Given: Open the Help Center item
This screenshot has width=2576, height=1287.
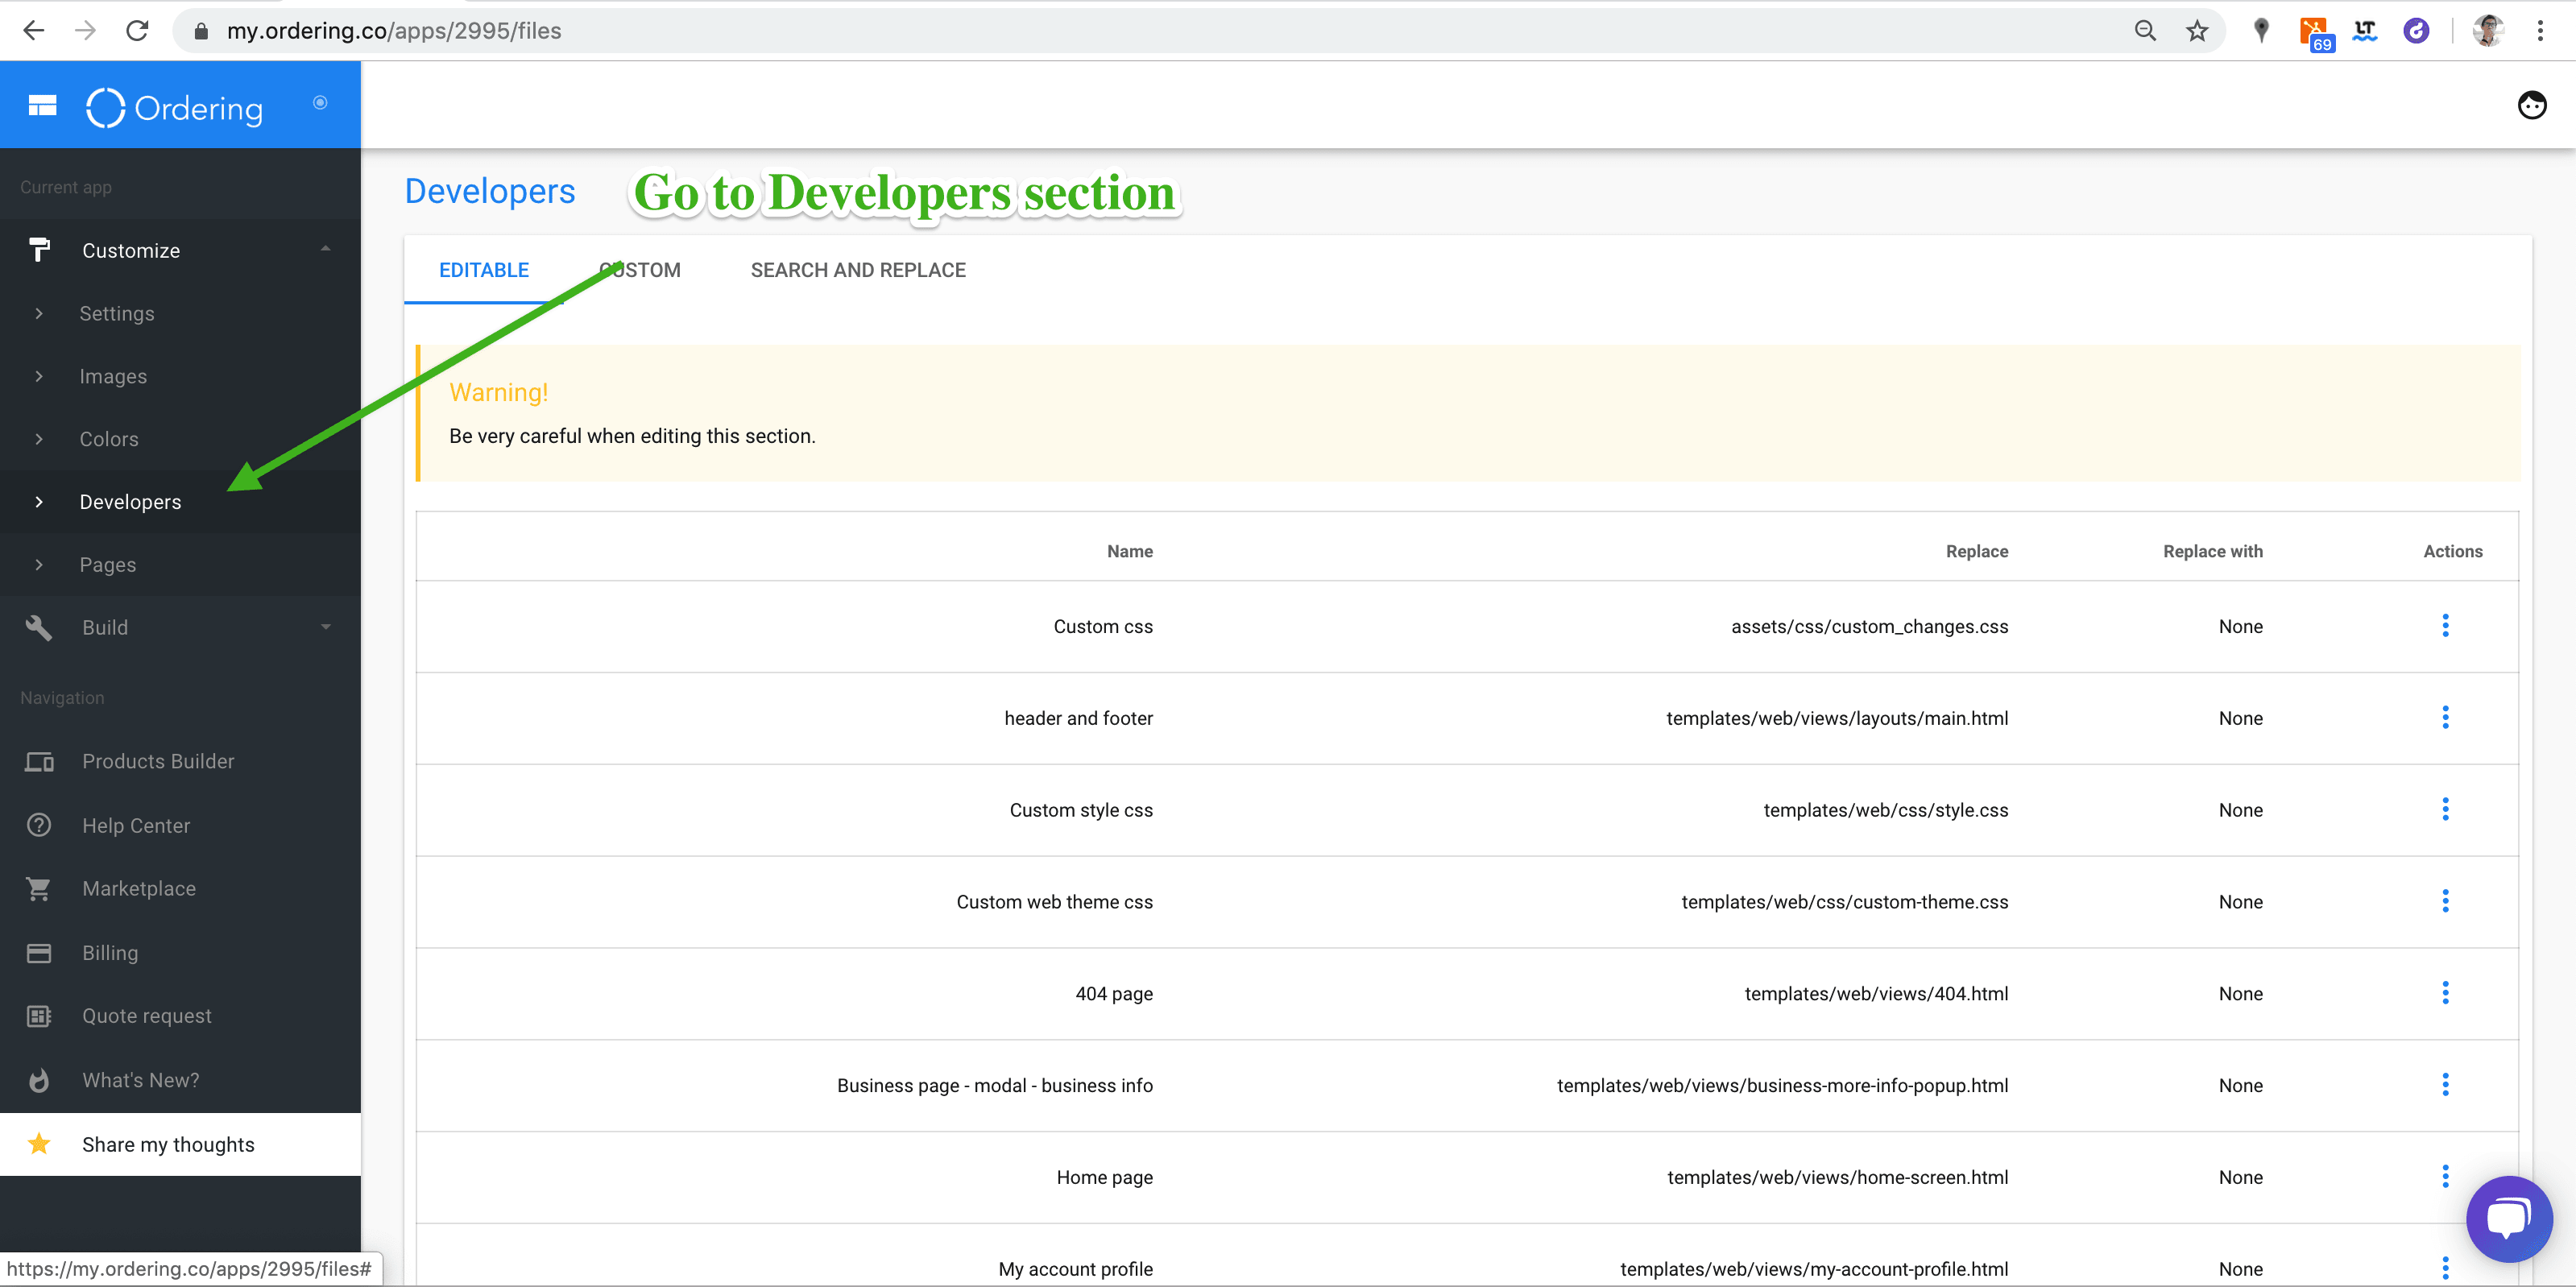Looking at the screenshot, I should (136, 825).
